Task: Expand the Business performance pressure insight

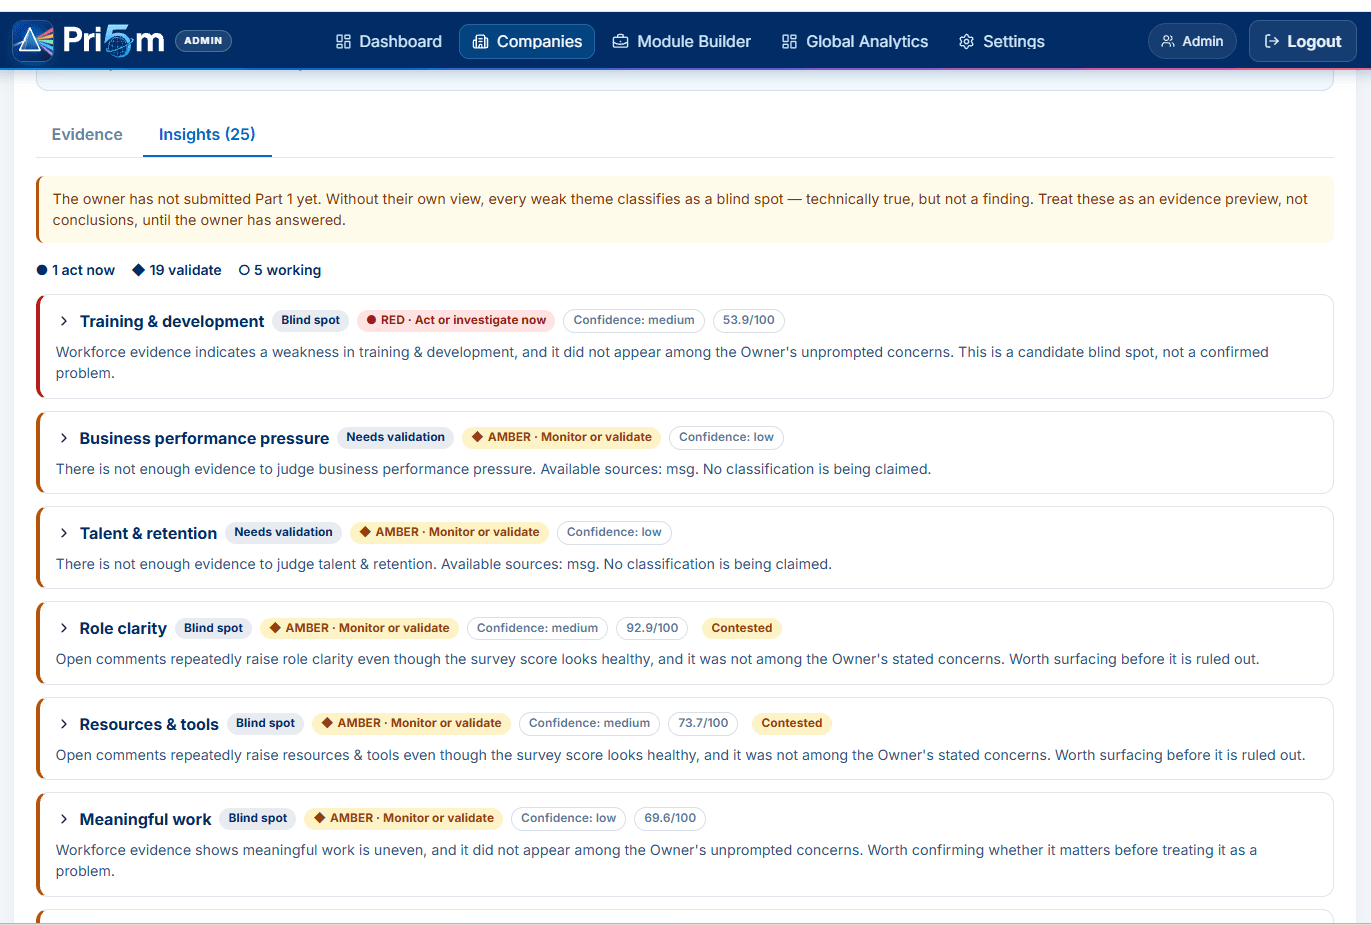Action: [63, 438]
